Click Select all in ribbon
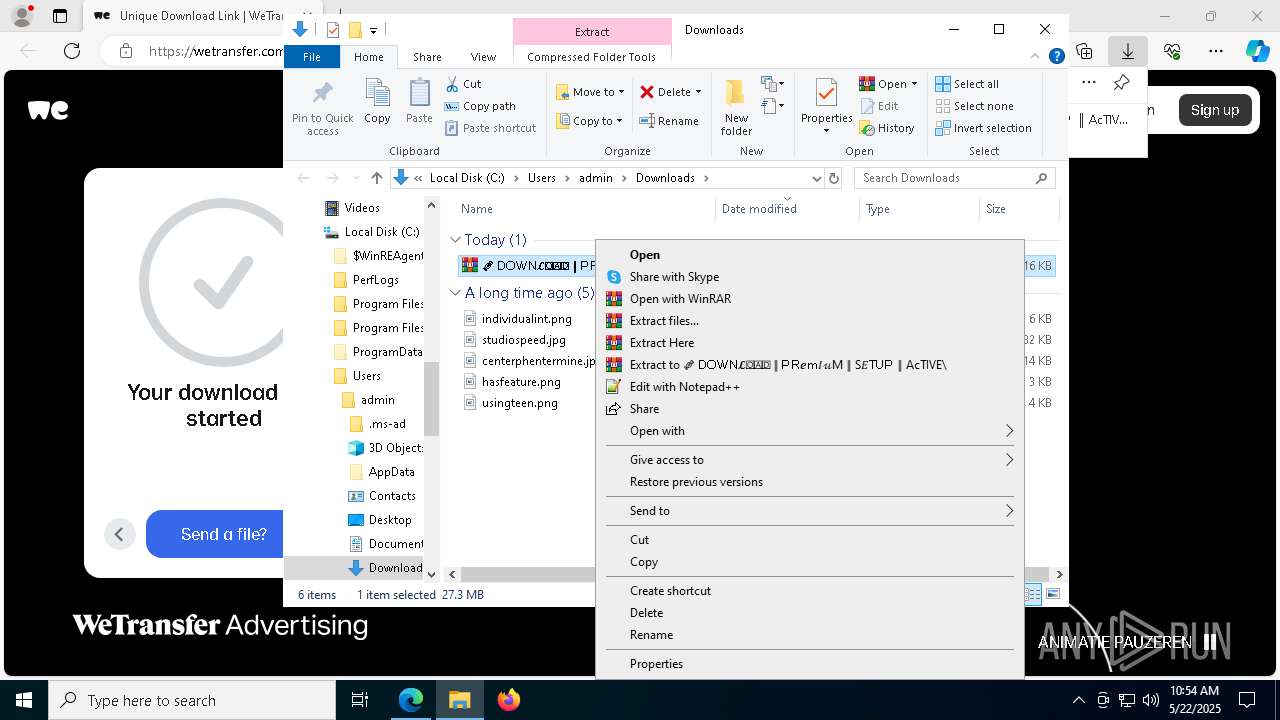 tap(967, 84)
